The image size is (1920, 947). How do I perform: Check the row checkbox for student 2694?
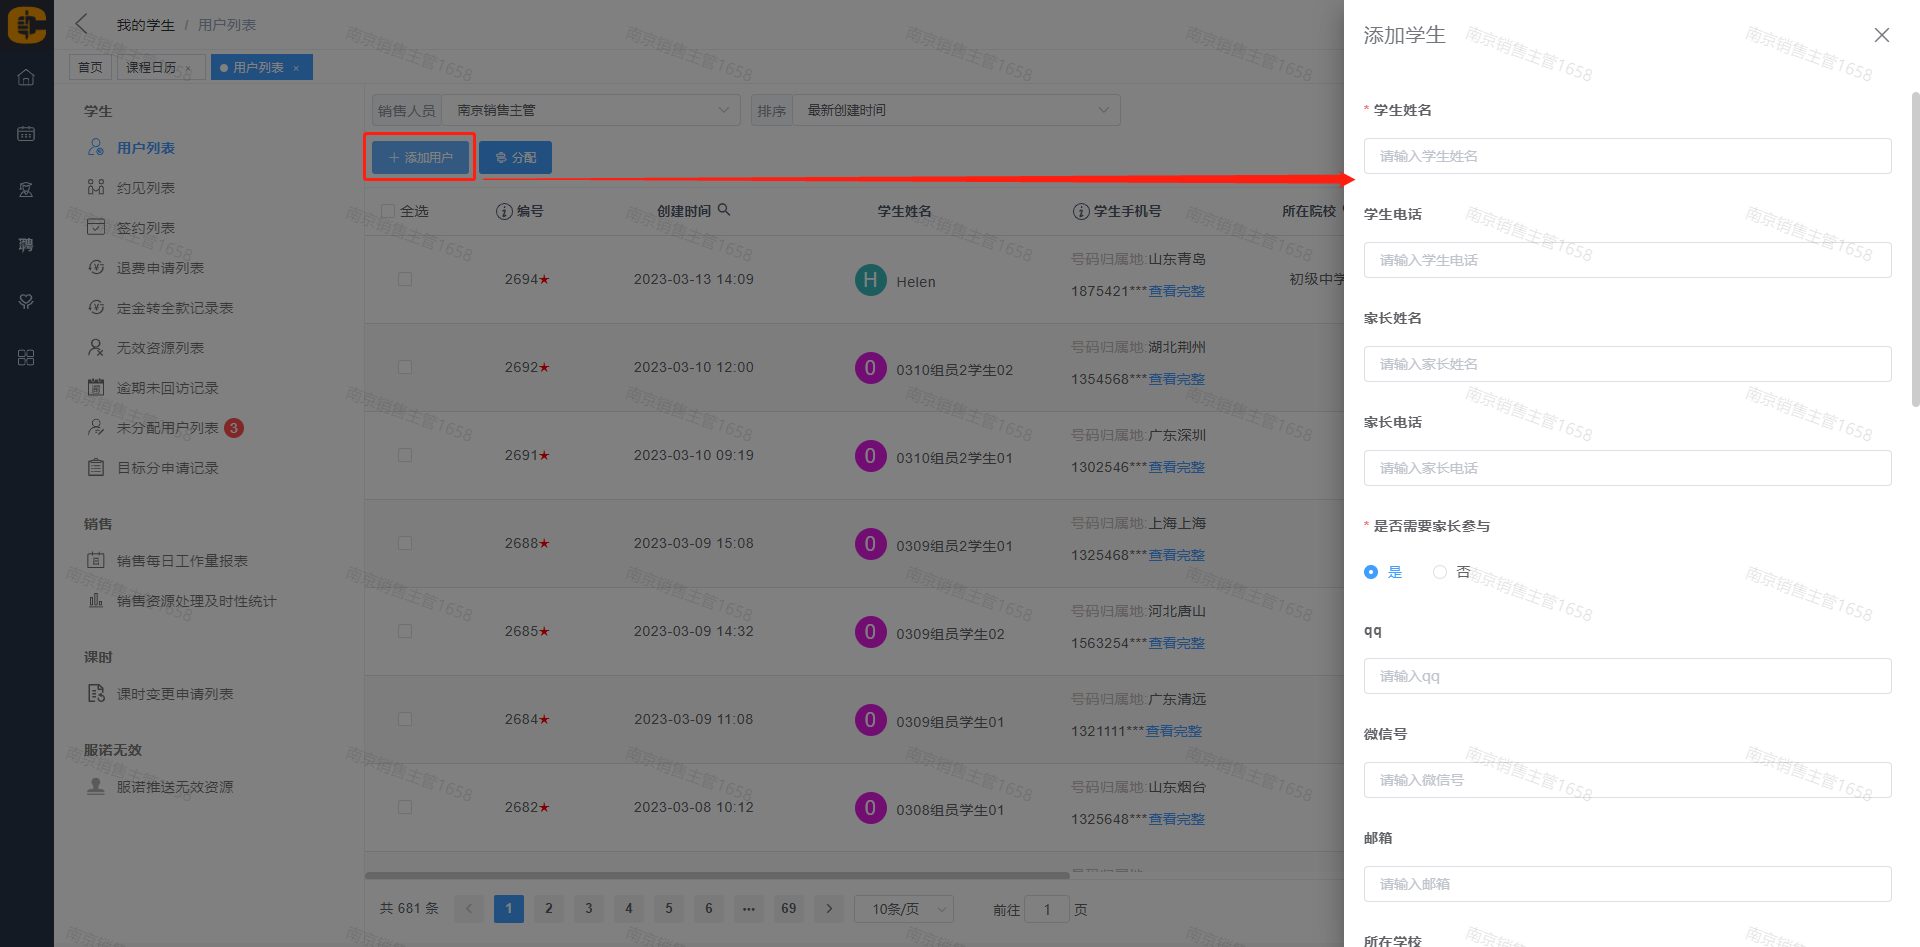[405, 279]
